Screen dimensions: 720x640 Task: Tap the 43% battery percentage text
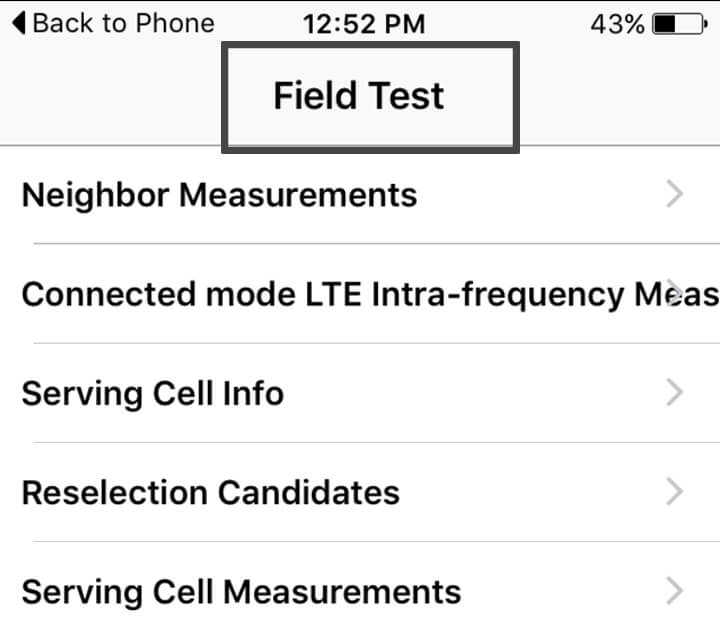[617, 24]
